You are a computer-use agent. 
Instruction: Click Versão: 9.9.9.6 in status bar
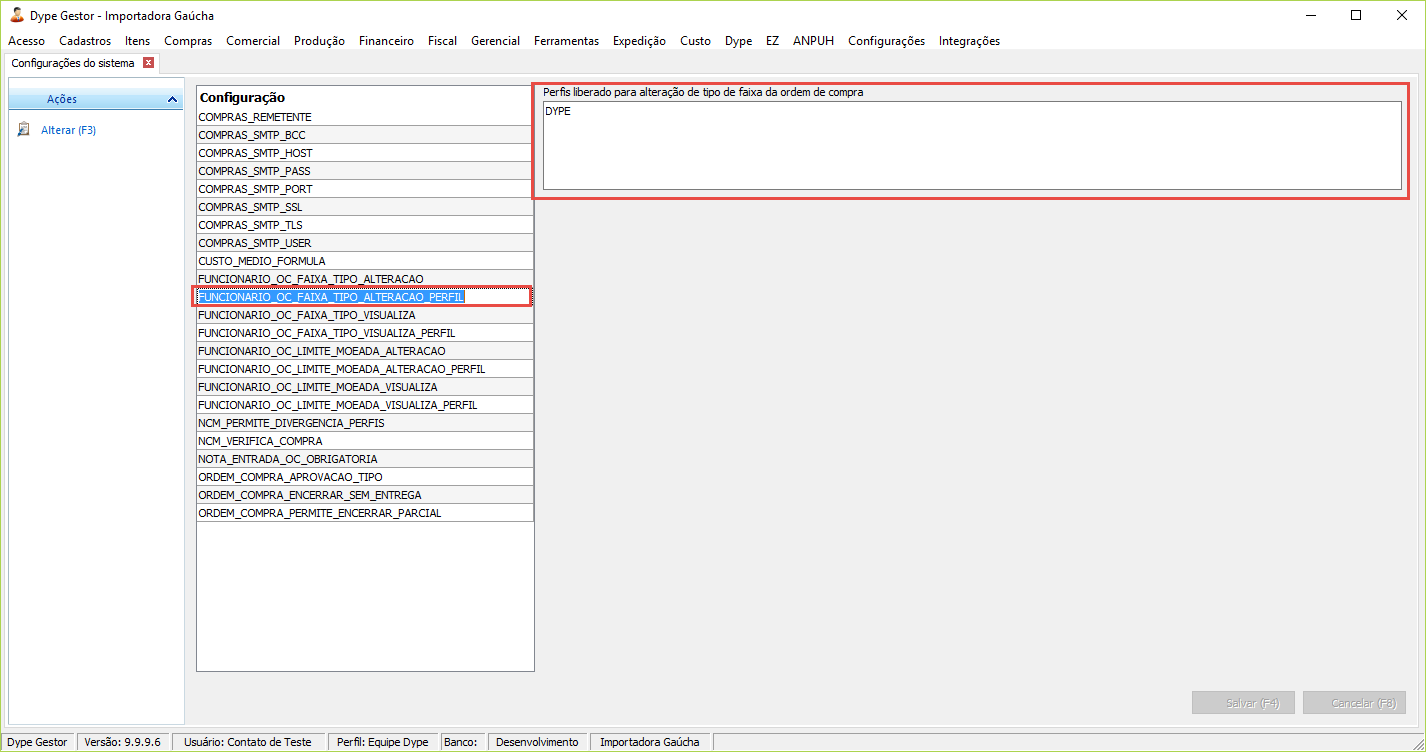[x=123, y=742]
